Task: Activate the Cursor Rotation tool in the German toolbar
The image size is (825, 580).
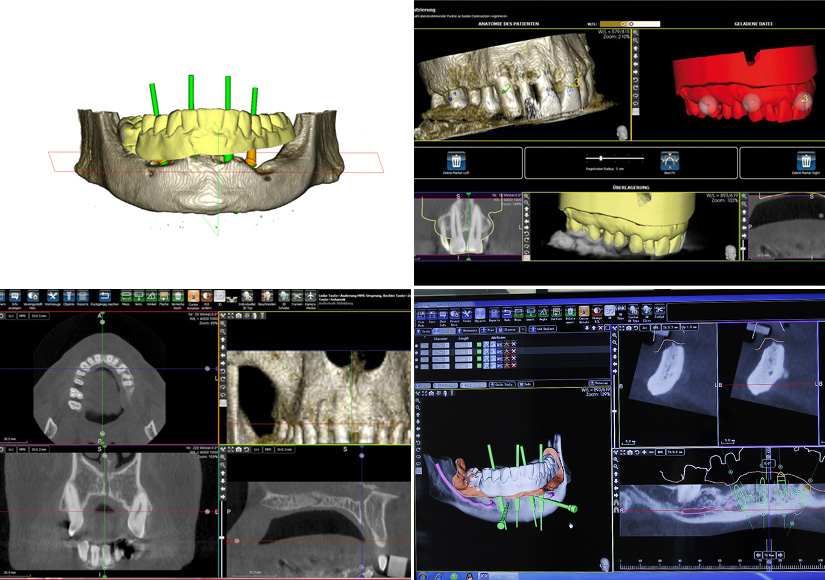Action: pos(192,297)
